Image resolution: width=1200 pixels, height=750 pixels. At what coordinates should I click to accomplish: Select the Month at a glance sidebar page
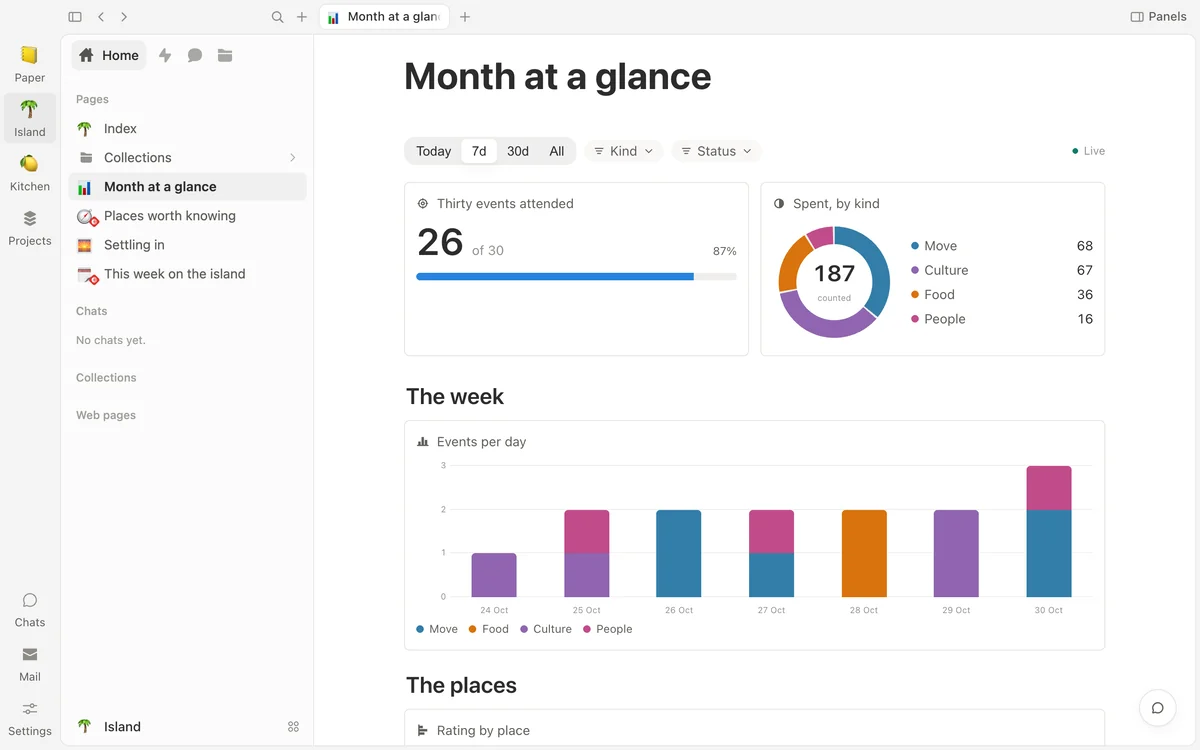point(187,187)
